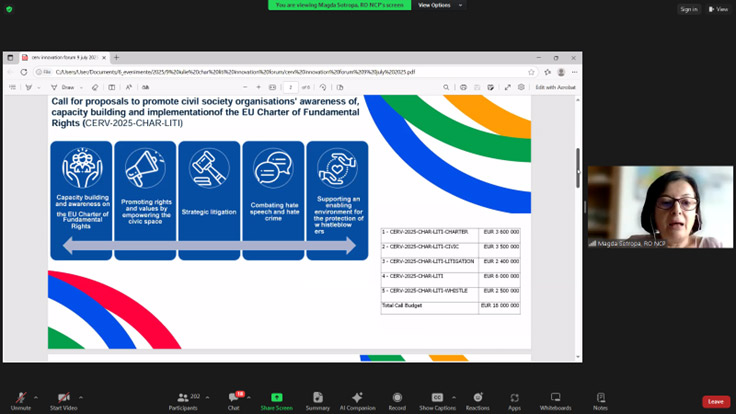Open the meeting Summary
The image size is (736, 414).
[x=318, y=399]
